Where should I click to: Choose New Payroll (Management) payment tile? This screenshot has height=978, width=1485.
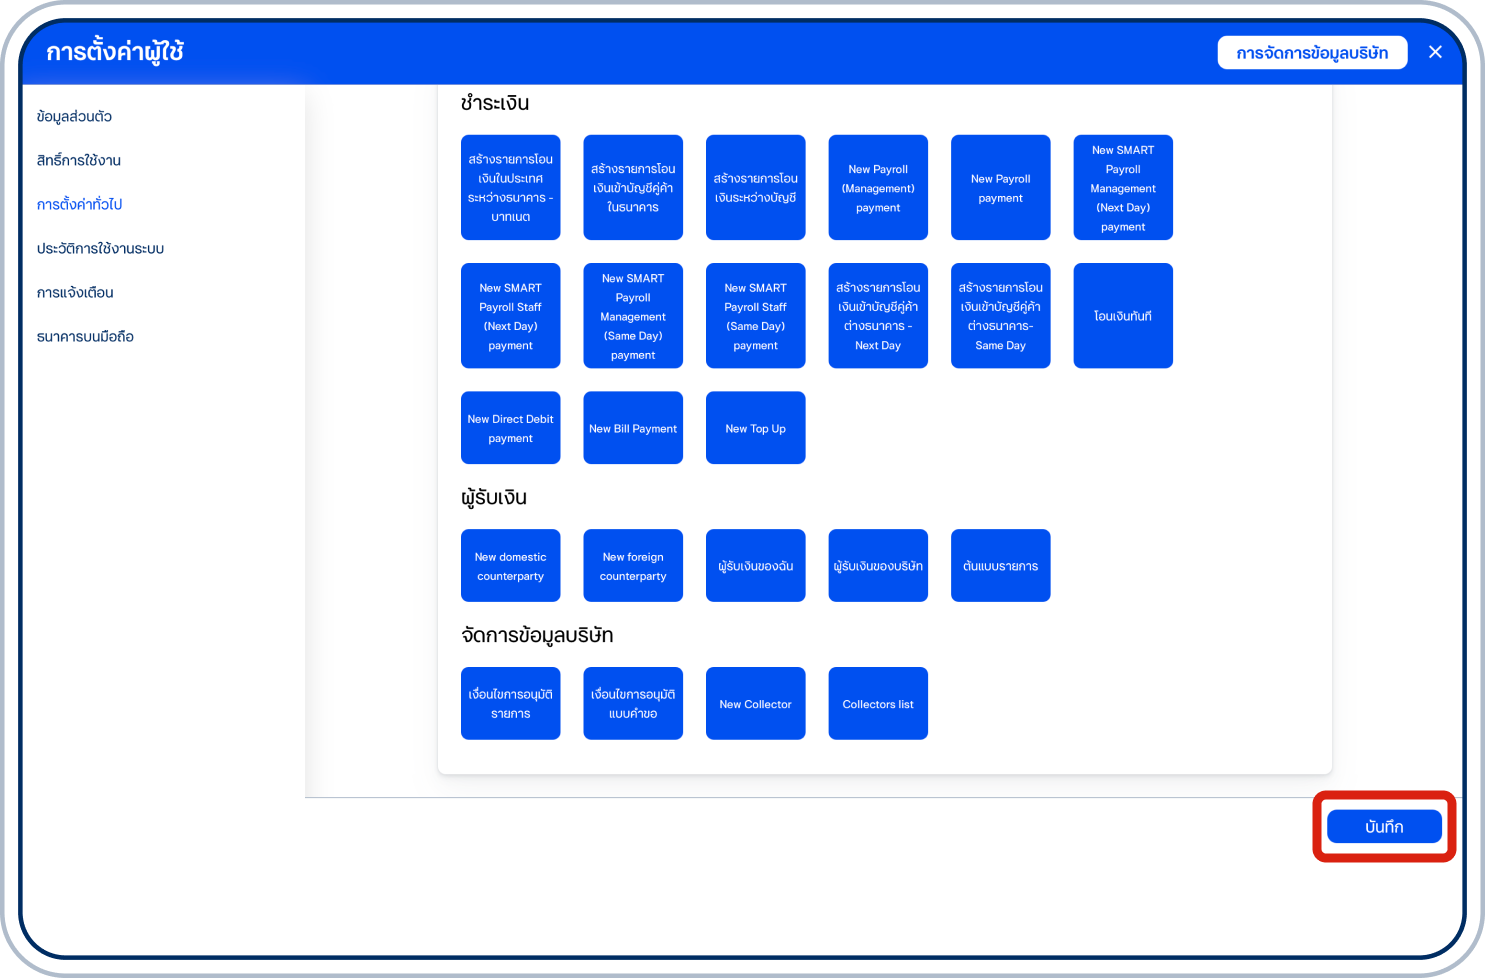coord(877,188)
